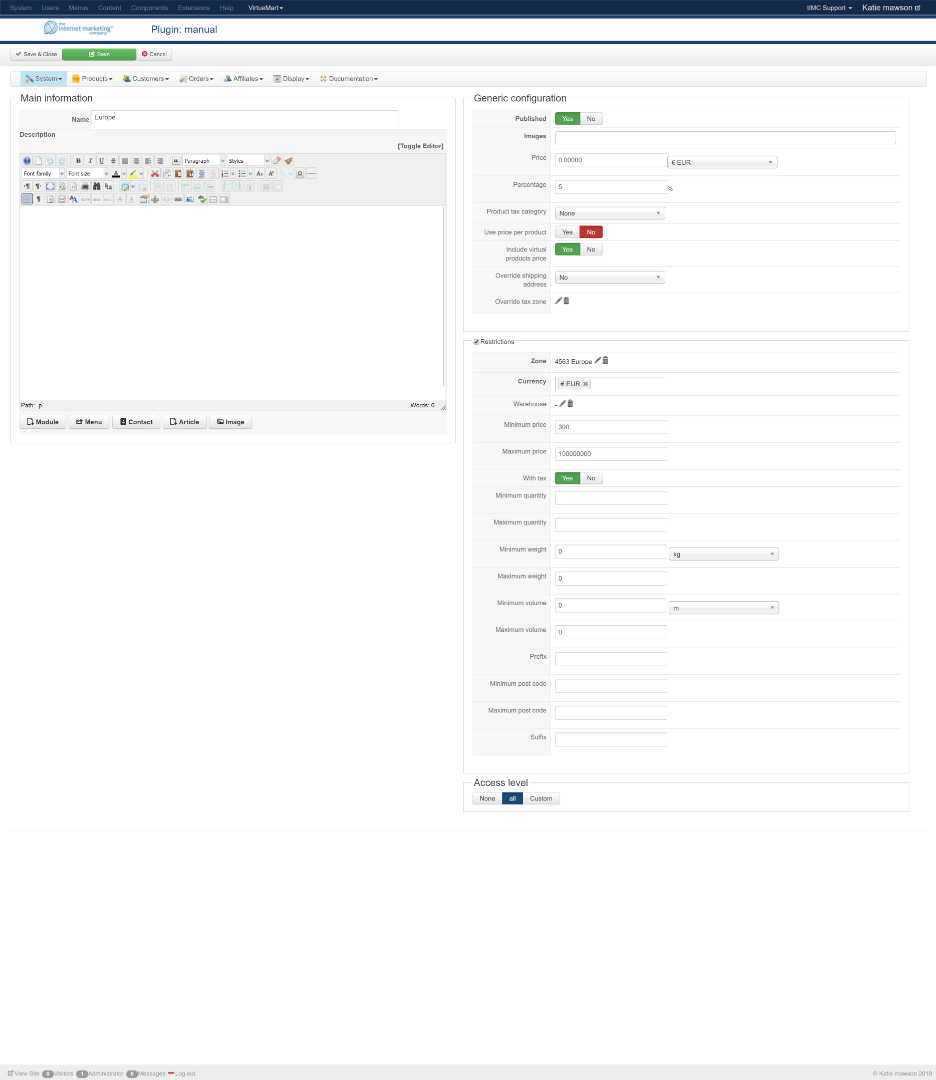The height and width of the screenshot is (1080, 936).
Task: Open the Paragraph format dropdown
Action: [204, 160]
